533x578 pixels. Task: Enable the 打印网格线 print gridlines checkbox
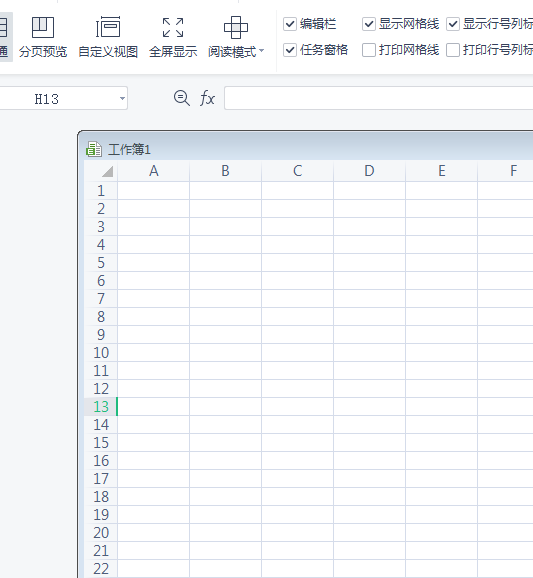pos(369,50)
